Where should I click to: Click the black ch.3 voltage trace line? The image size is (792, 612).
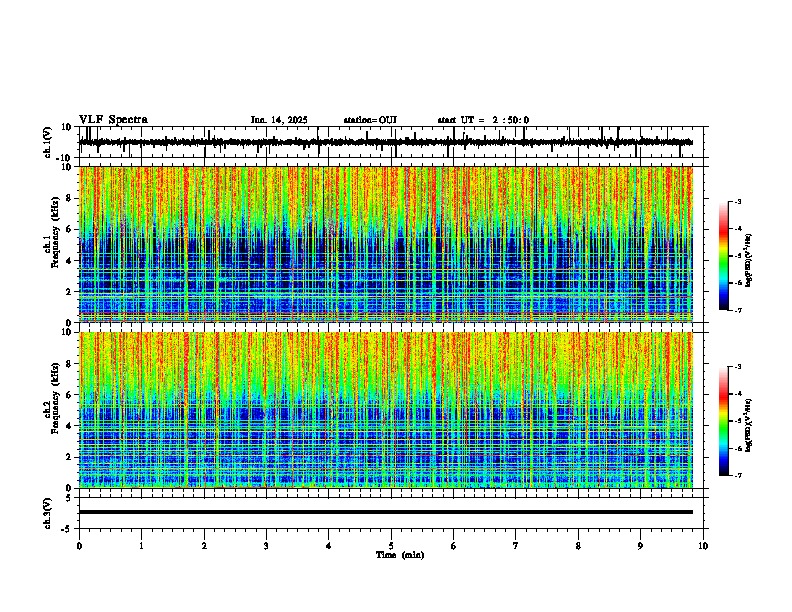click(x=386, y=512)
